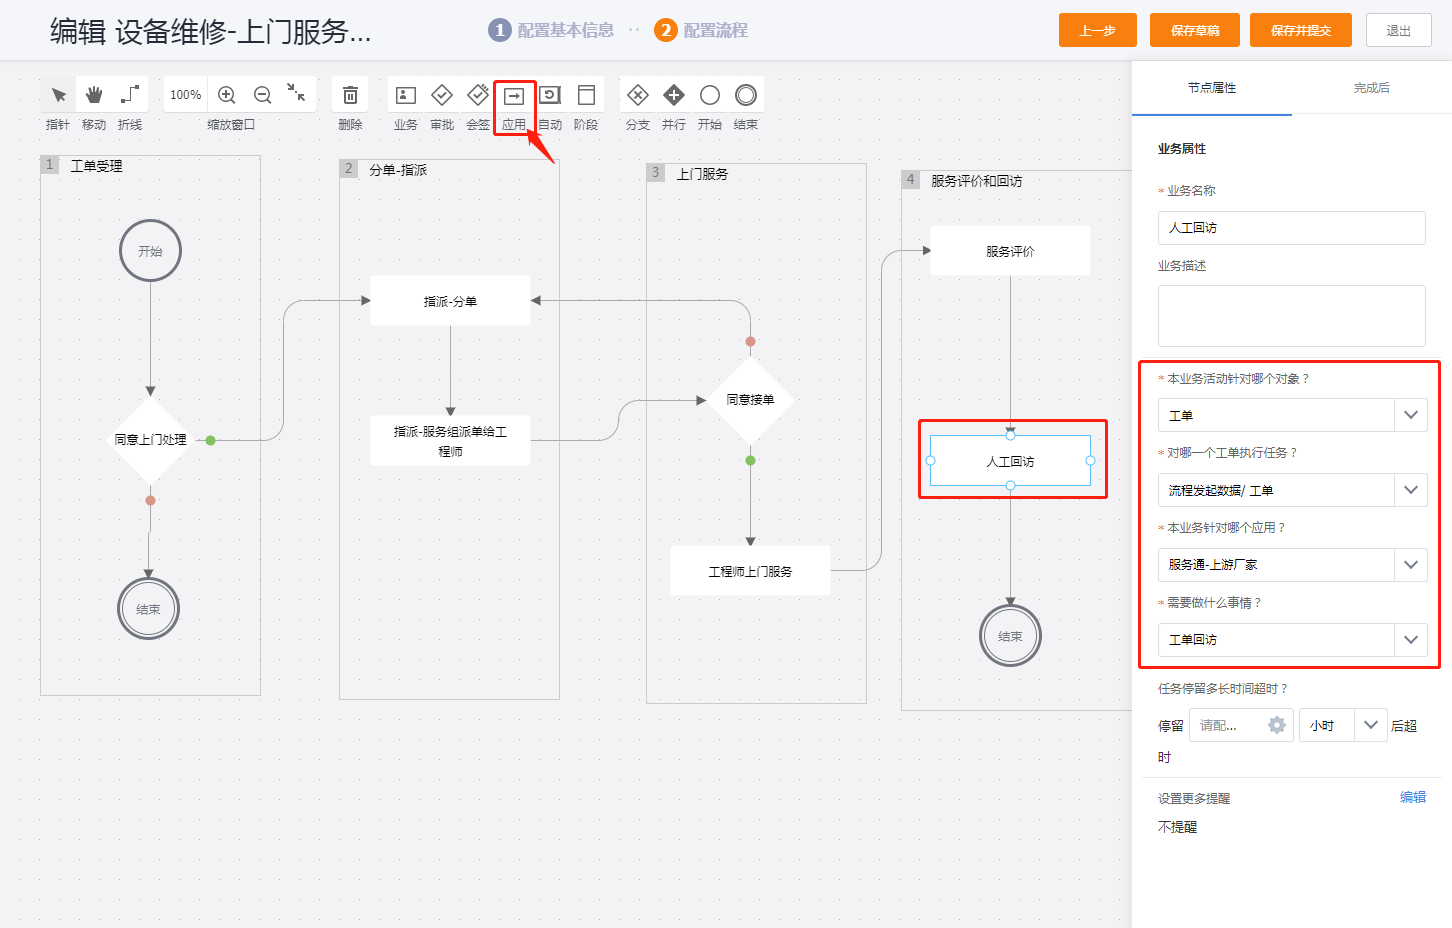This screenshot has height=928, width=1452.
Task: Select the polyline (折线) tool
Action: (x=130, y=95)
